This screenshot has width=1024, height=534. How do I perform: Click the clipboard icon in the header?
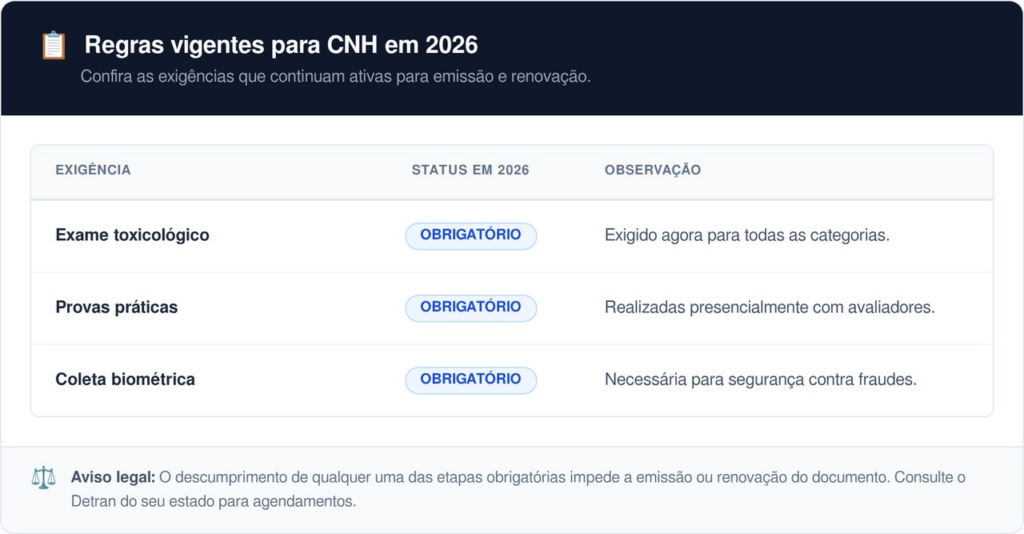click(x=54, y=46)
